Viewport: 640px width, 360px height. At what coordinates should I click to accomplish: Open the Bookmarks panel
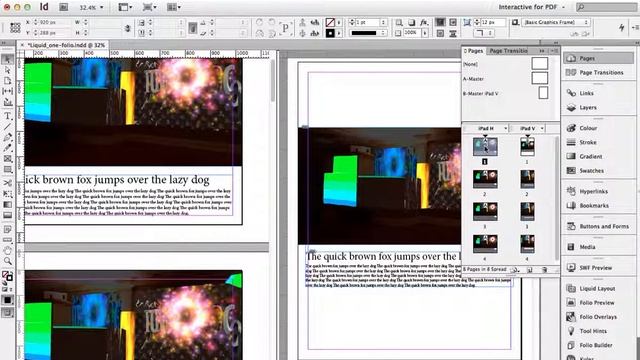click(598, 206)
